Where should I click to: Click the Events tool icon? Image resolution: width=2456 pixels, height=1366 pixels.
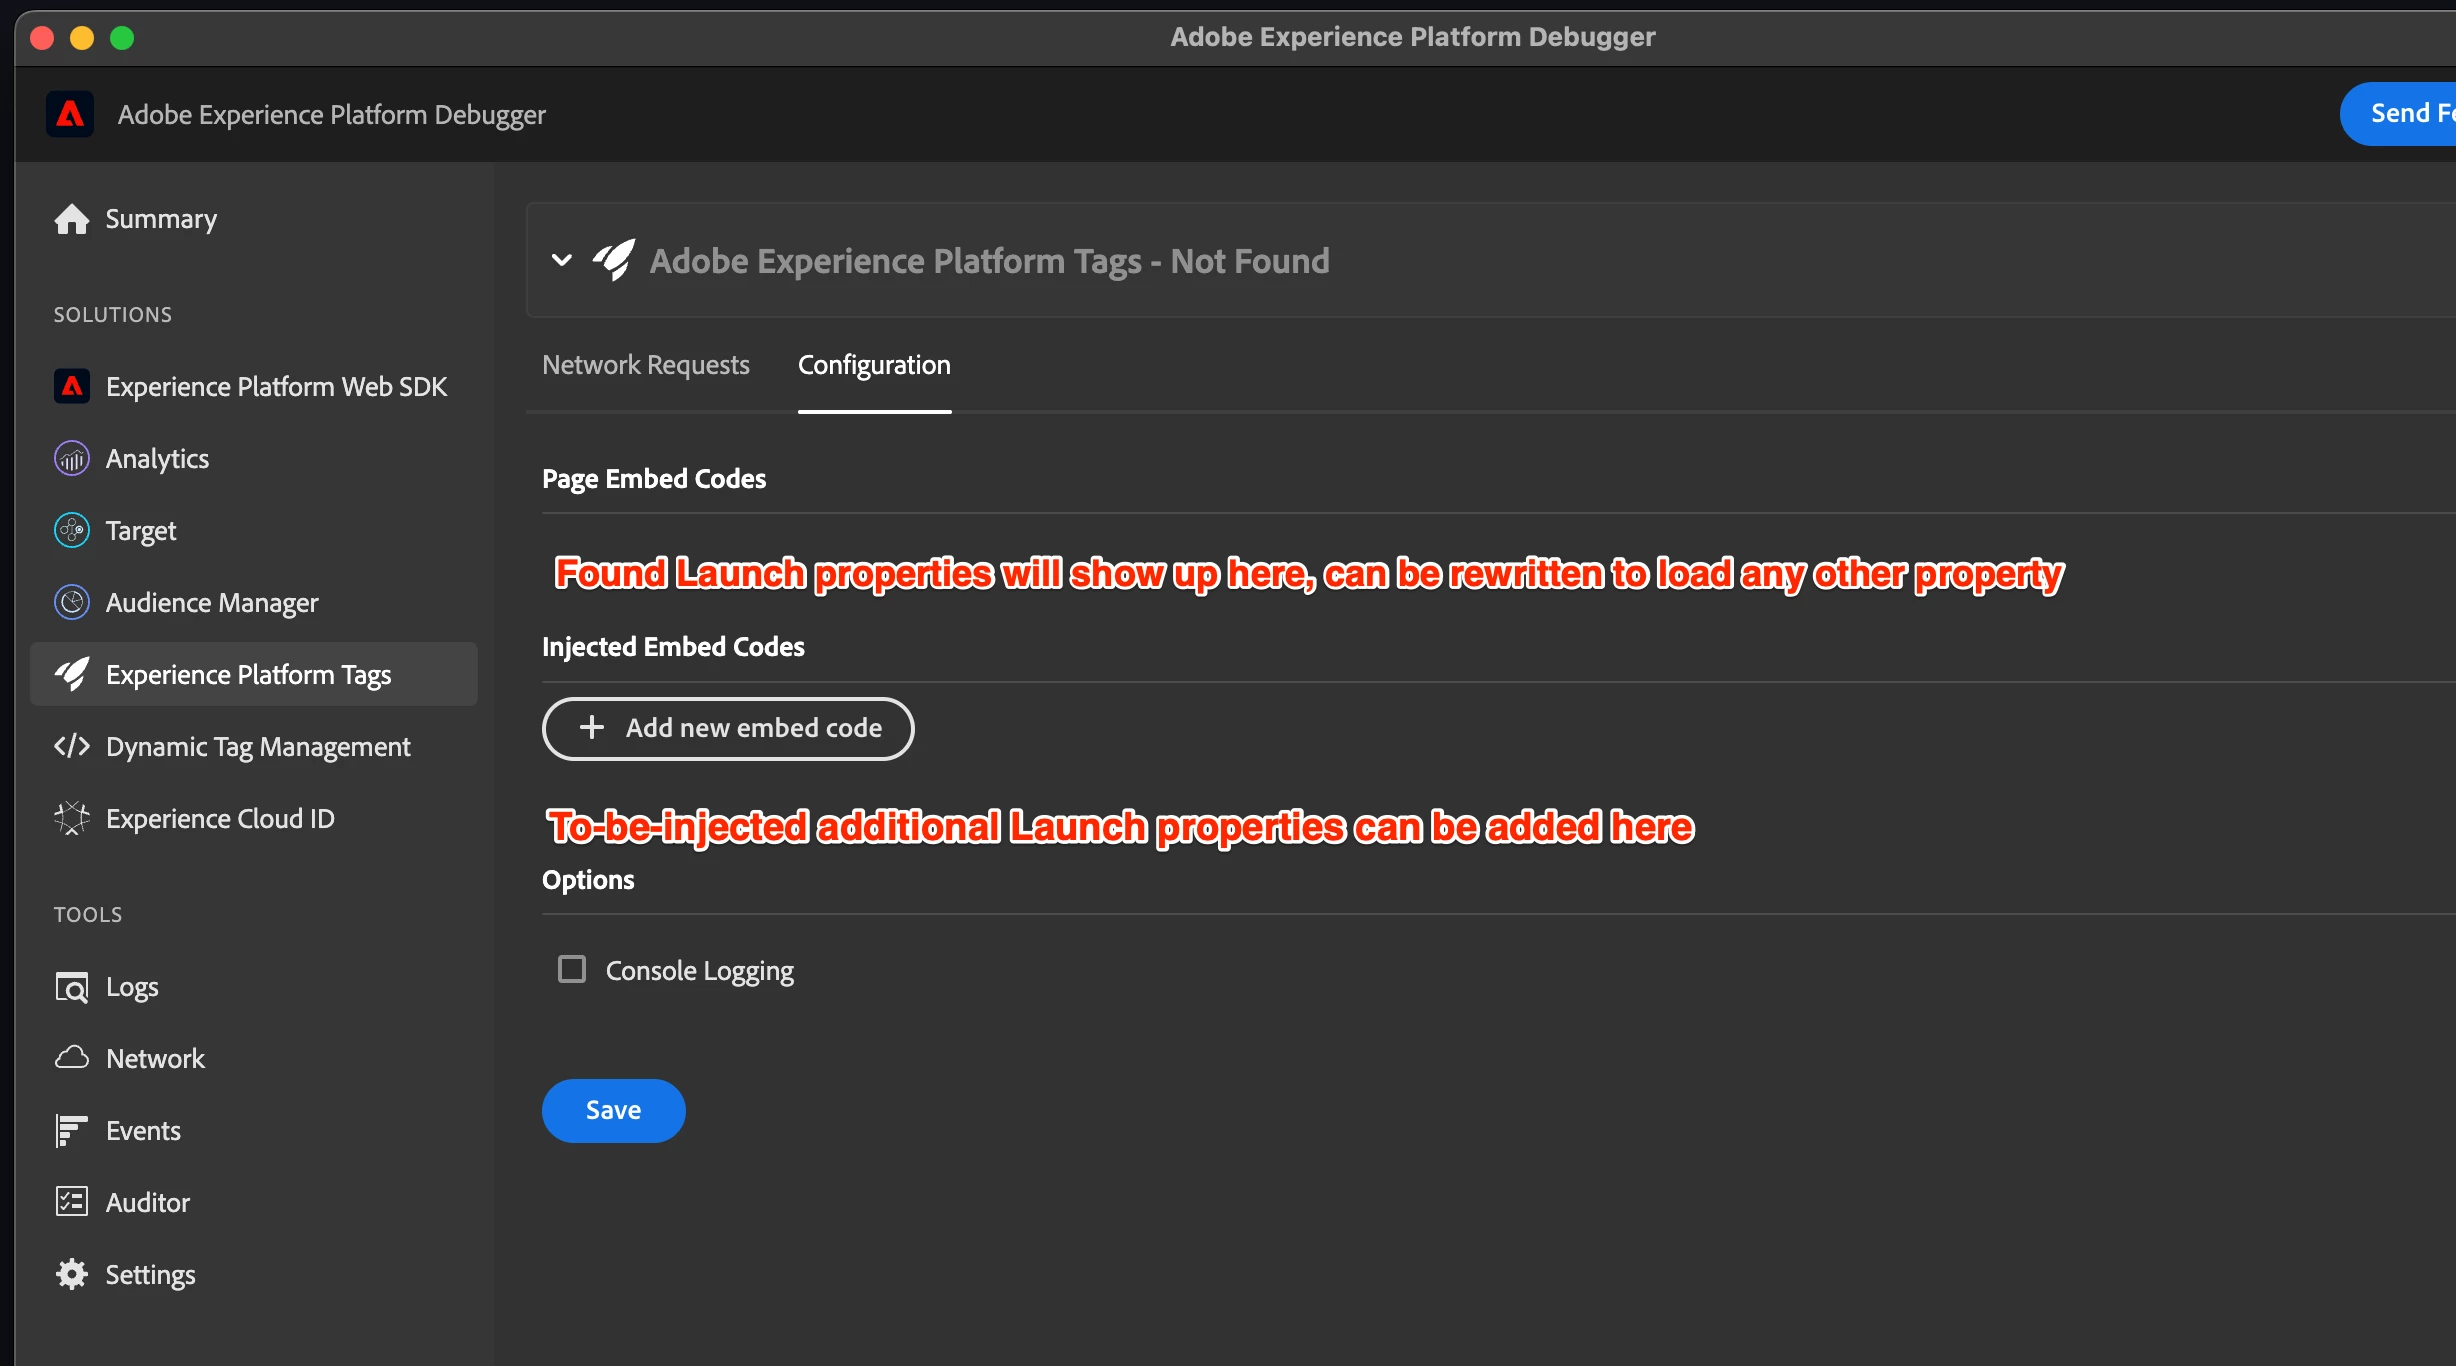(71, 1131)
